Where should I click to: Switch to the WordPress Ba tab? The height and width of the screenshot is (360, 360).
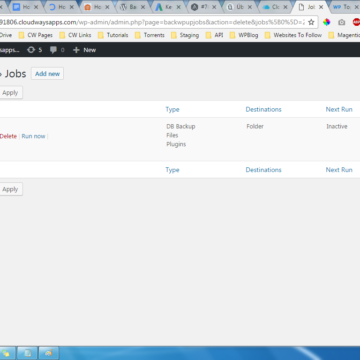tap(132, 7)
